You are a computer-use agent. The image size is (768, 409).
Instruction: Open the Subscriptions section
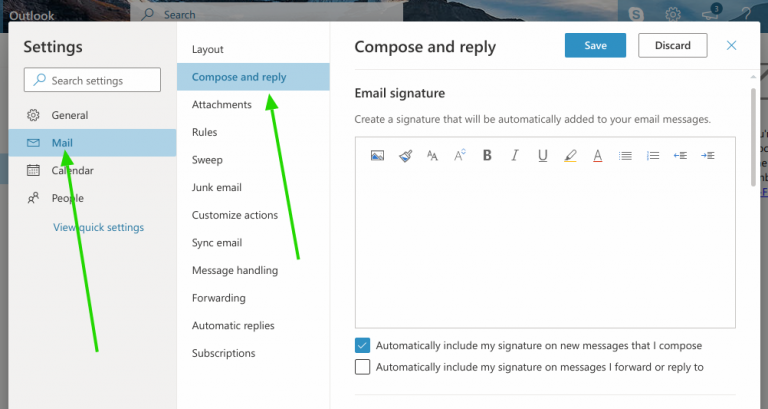point(253,353)
